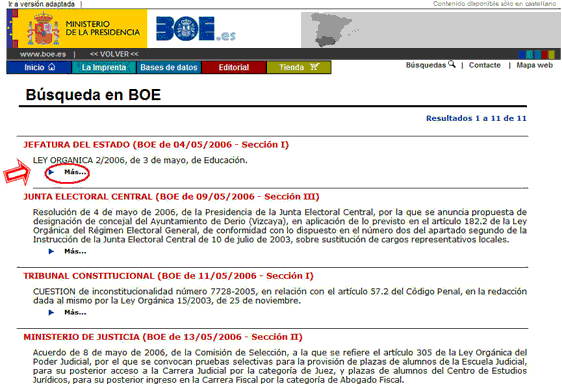Viewport: 562px width, 384px height.
Task: Click the JEFATURA DEL ESTADO heading
Action: [156, 145]
